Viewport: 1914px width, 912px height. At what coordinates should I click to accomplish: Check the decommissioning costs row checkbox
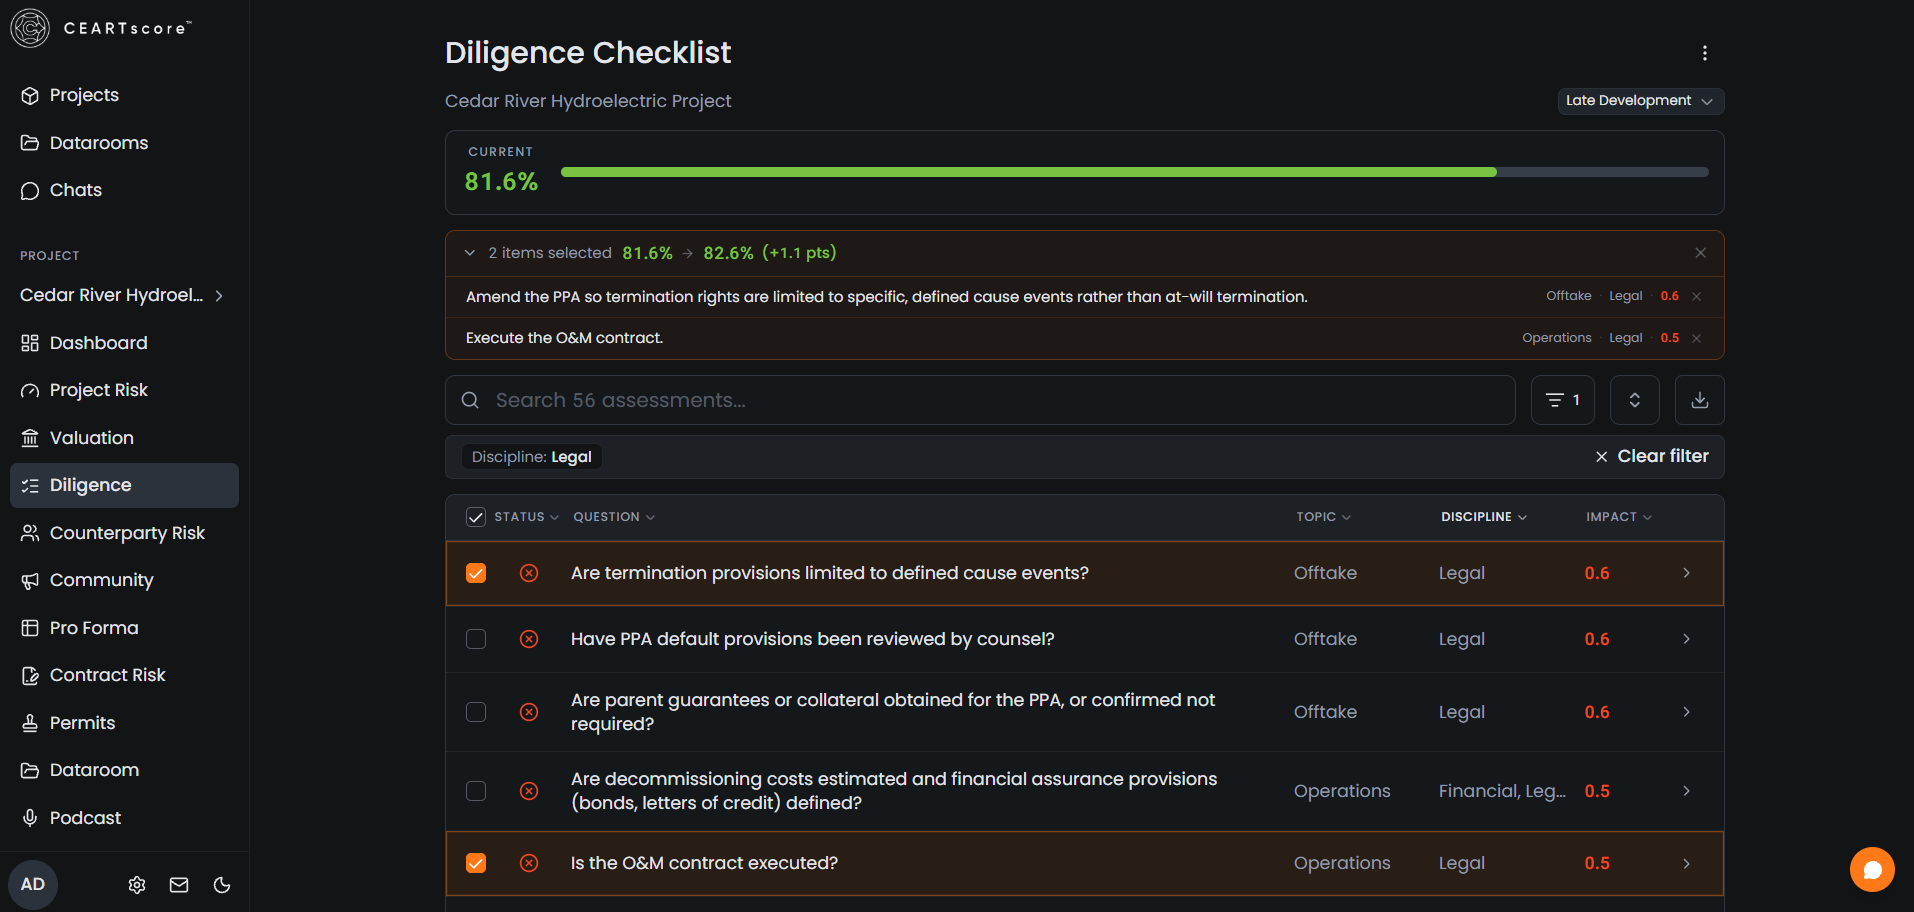coord(476,791)
